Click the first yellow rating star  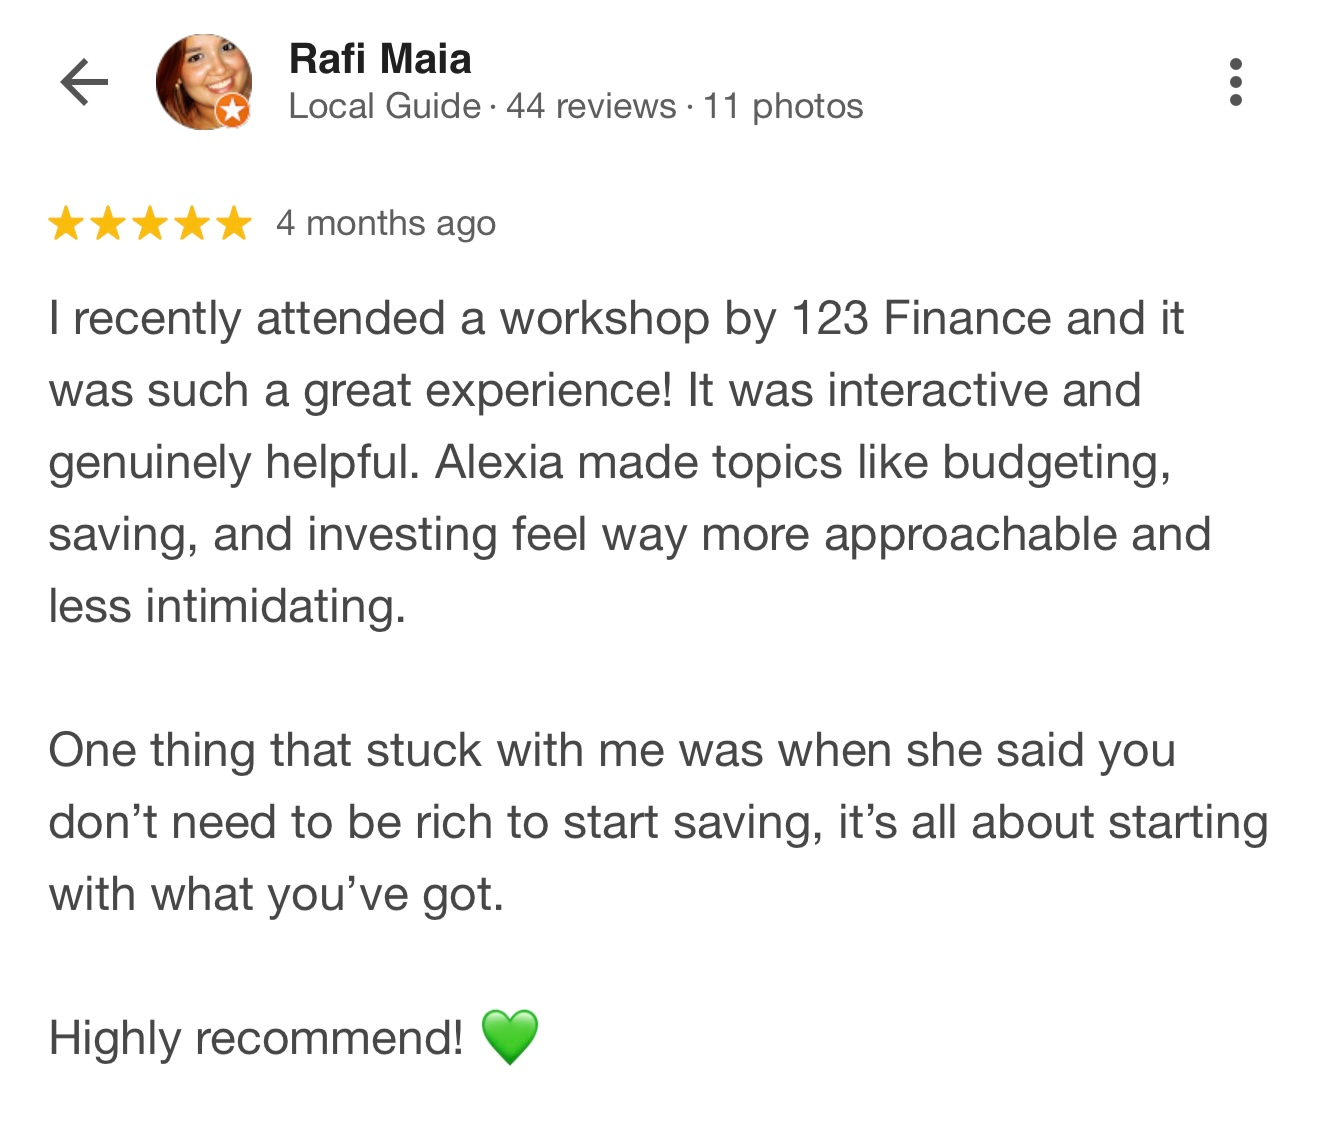pos(66,223)
